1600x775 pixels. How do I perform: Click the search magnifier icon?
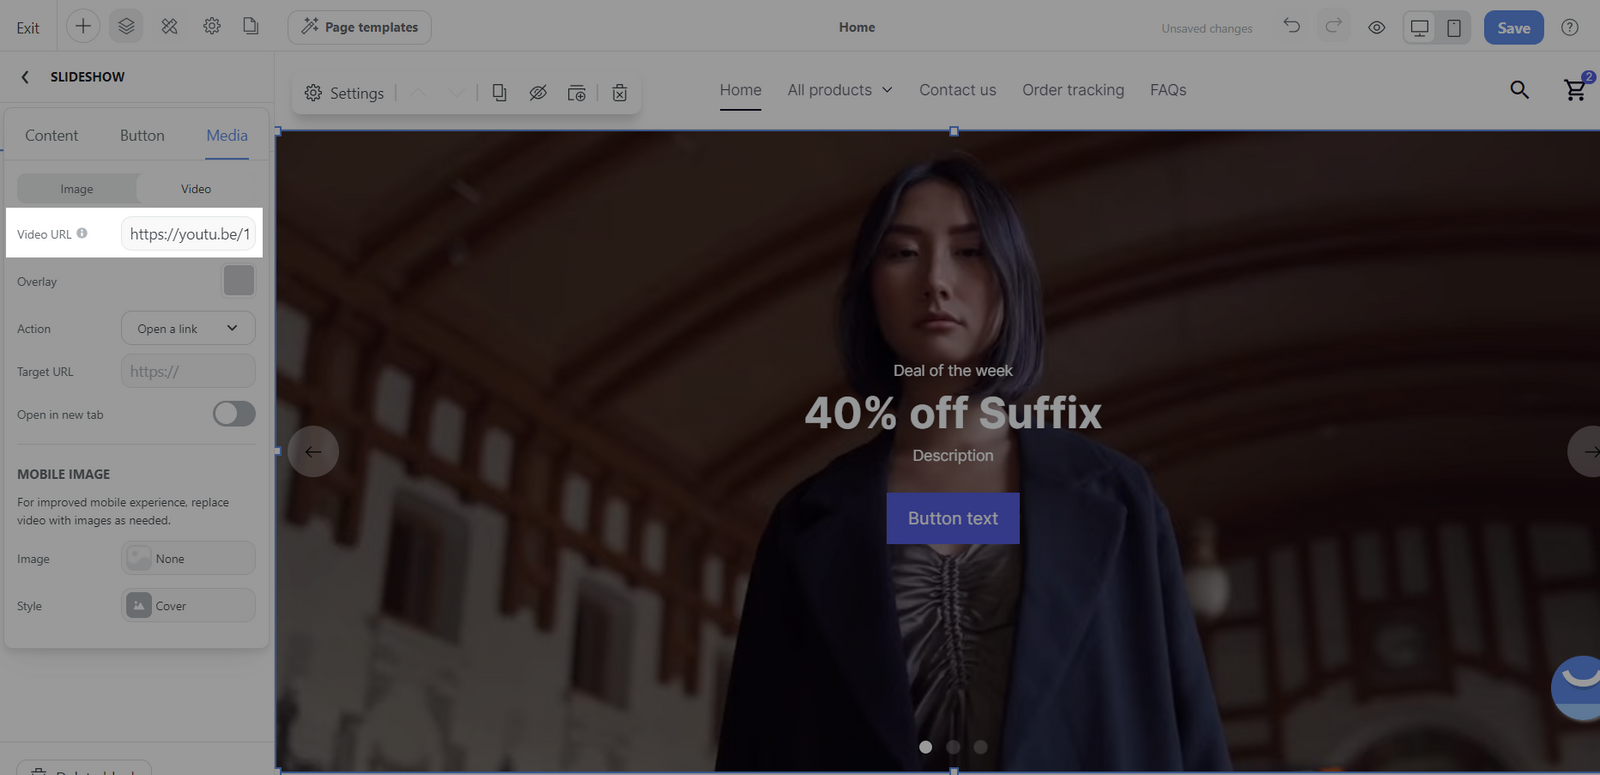tap(1519, 90)
